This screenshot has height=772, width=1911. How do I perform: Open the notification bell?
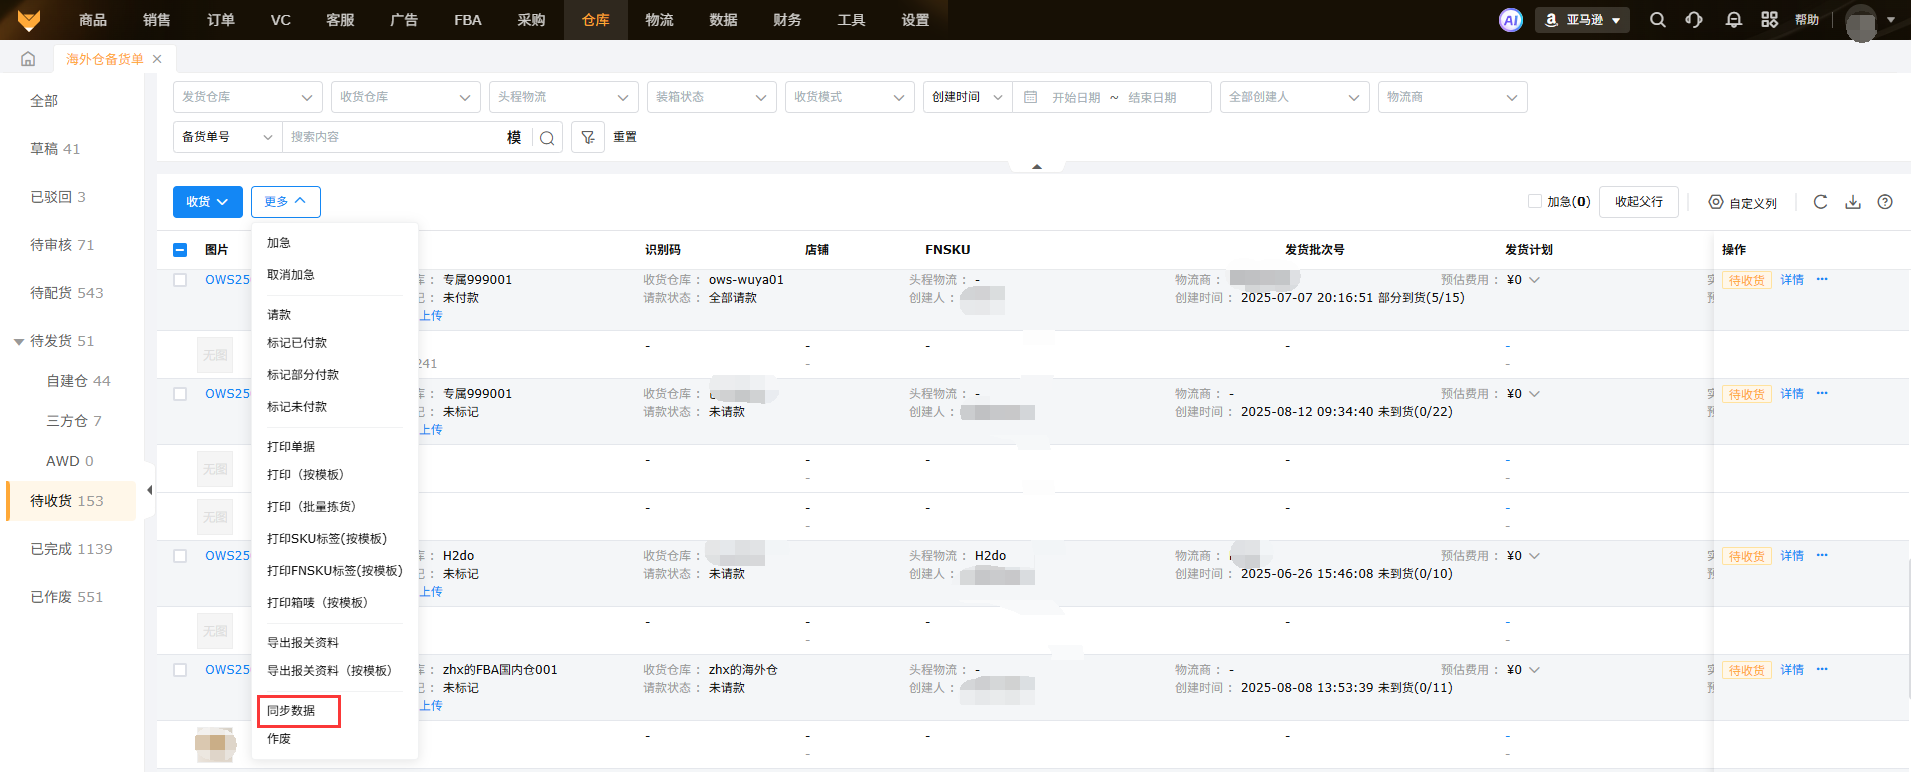point(1733,20)
